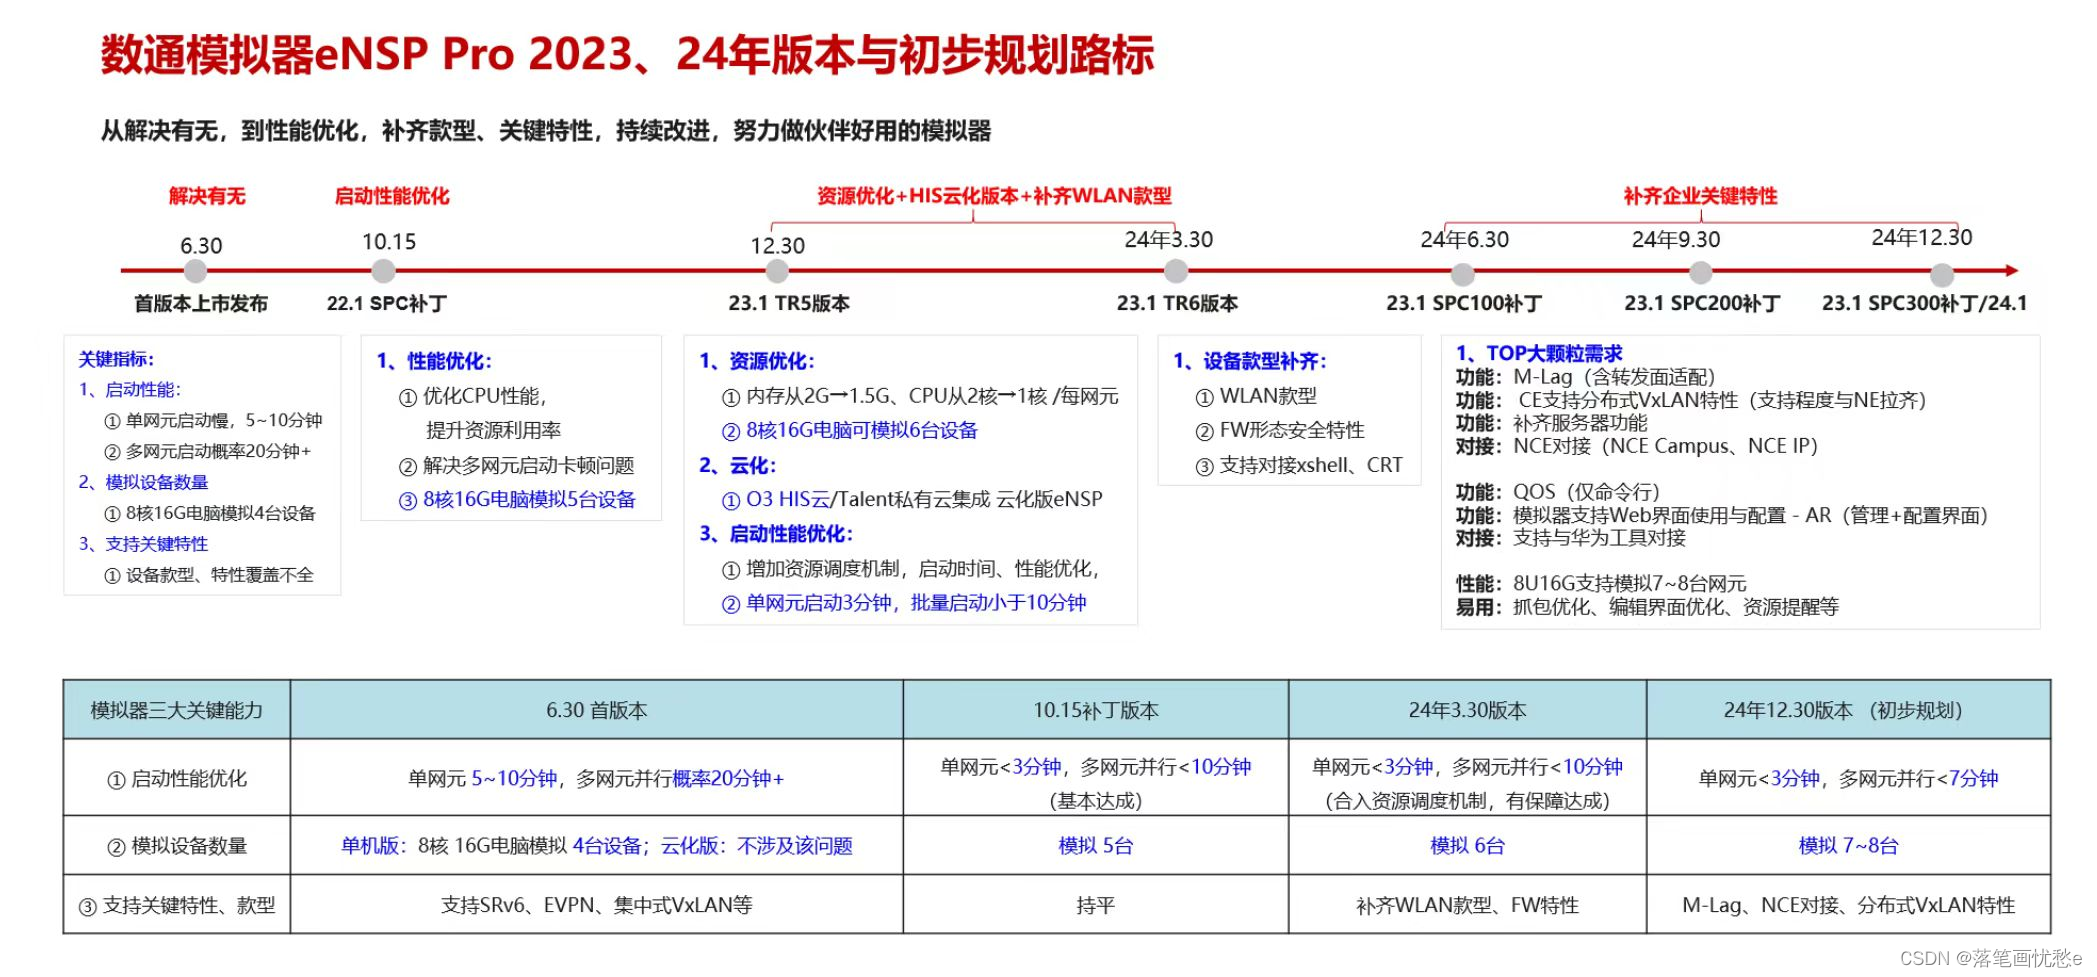
Task: Click the heading 1、设备款型补齐:
Action: click(x=1250, y=361)
